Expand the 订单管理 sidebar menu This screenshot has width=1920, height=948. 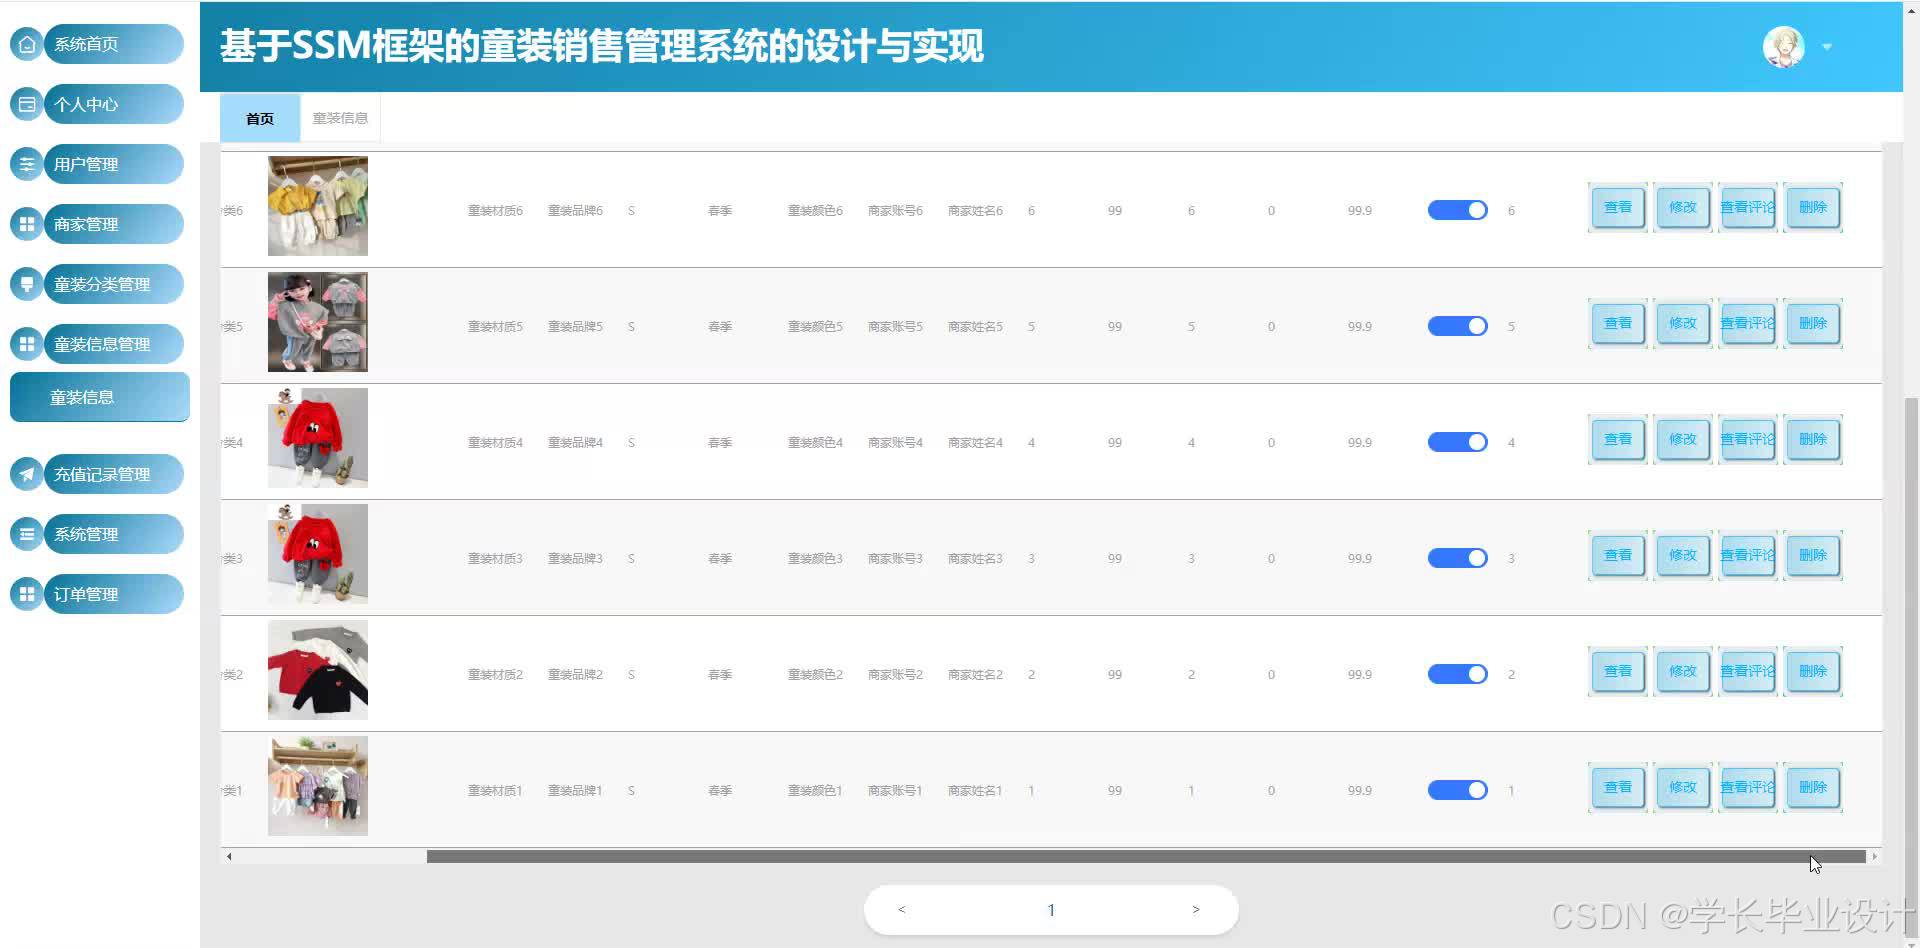(x=113, y=594)
